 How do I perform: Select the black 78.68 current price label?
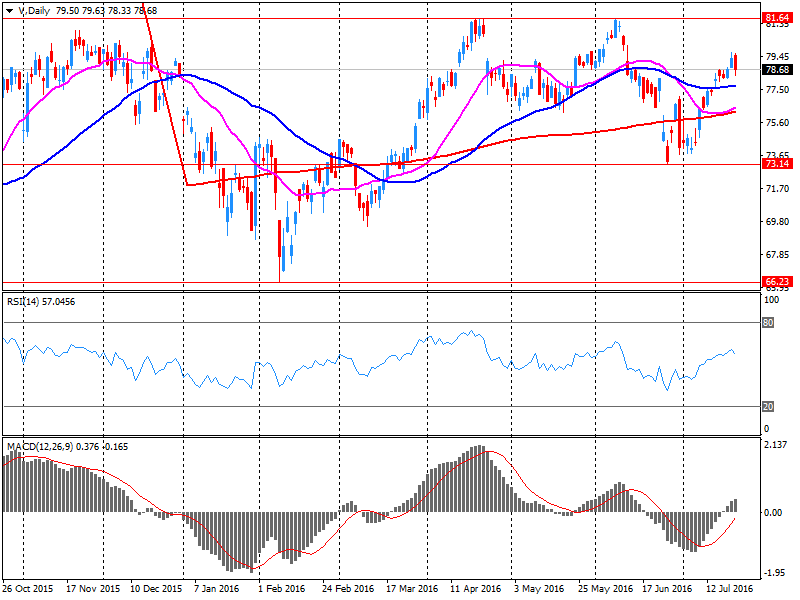tap(778, 69)
